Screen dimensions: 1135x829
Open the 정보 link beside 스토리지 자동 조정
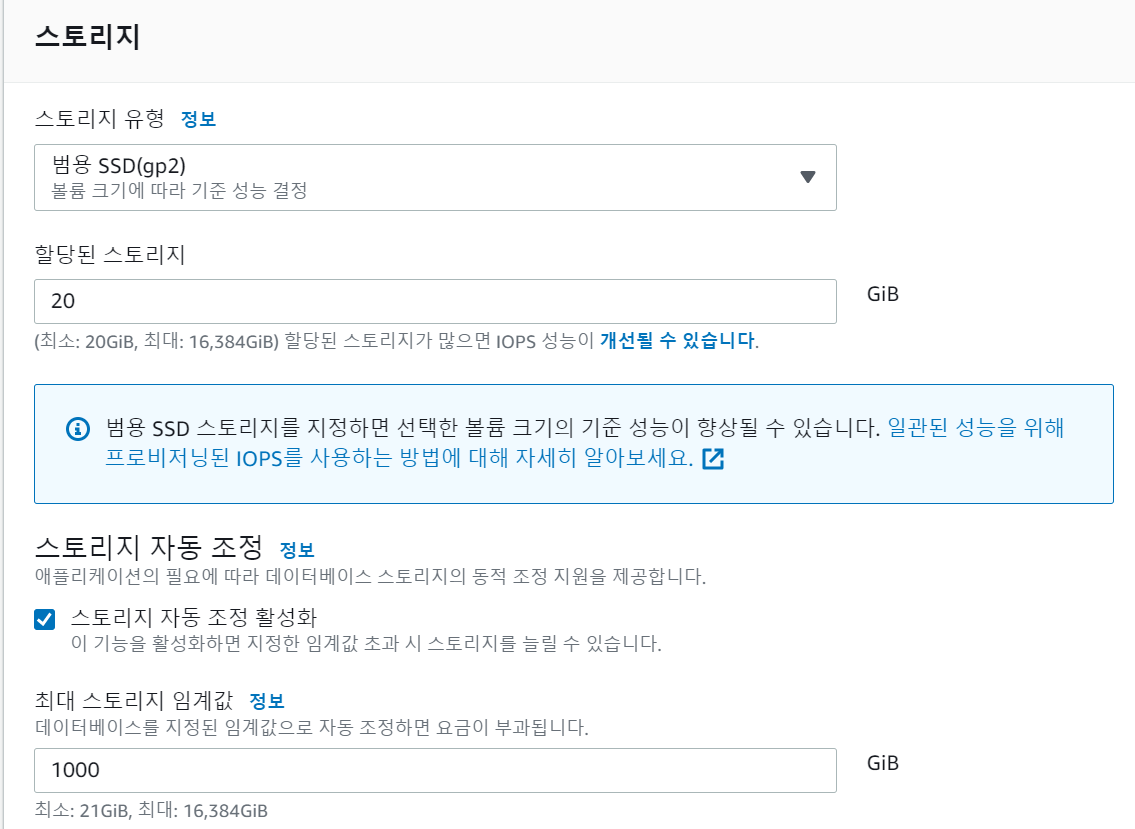tap(297, 549)
